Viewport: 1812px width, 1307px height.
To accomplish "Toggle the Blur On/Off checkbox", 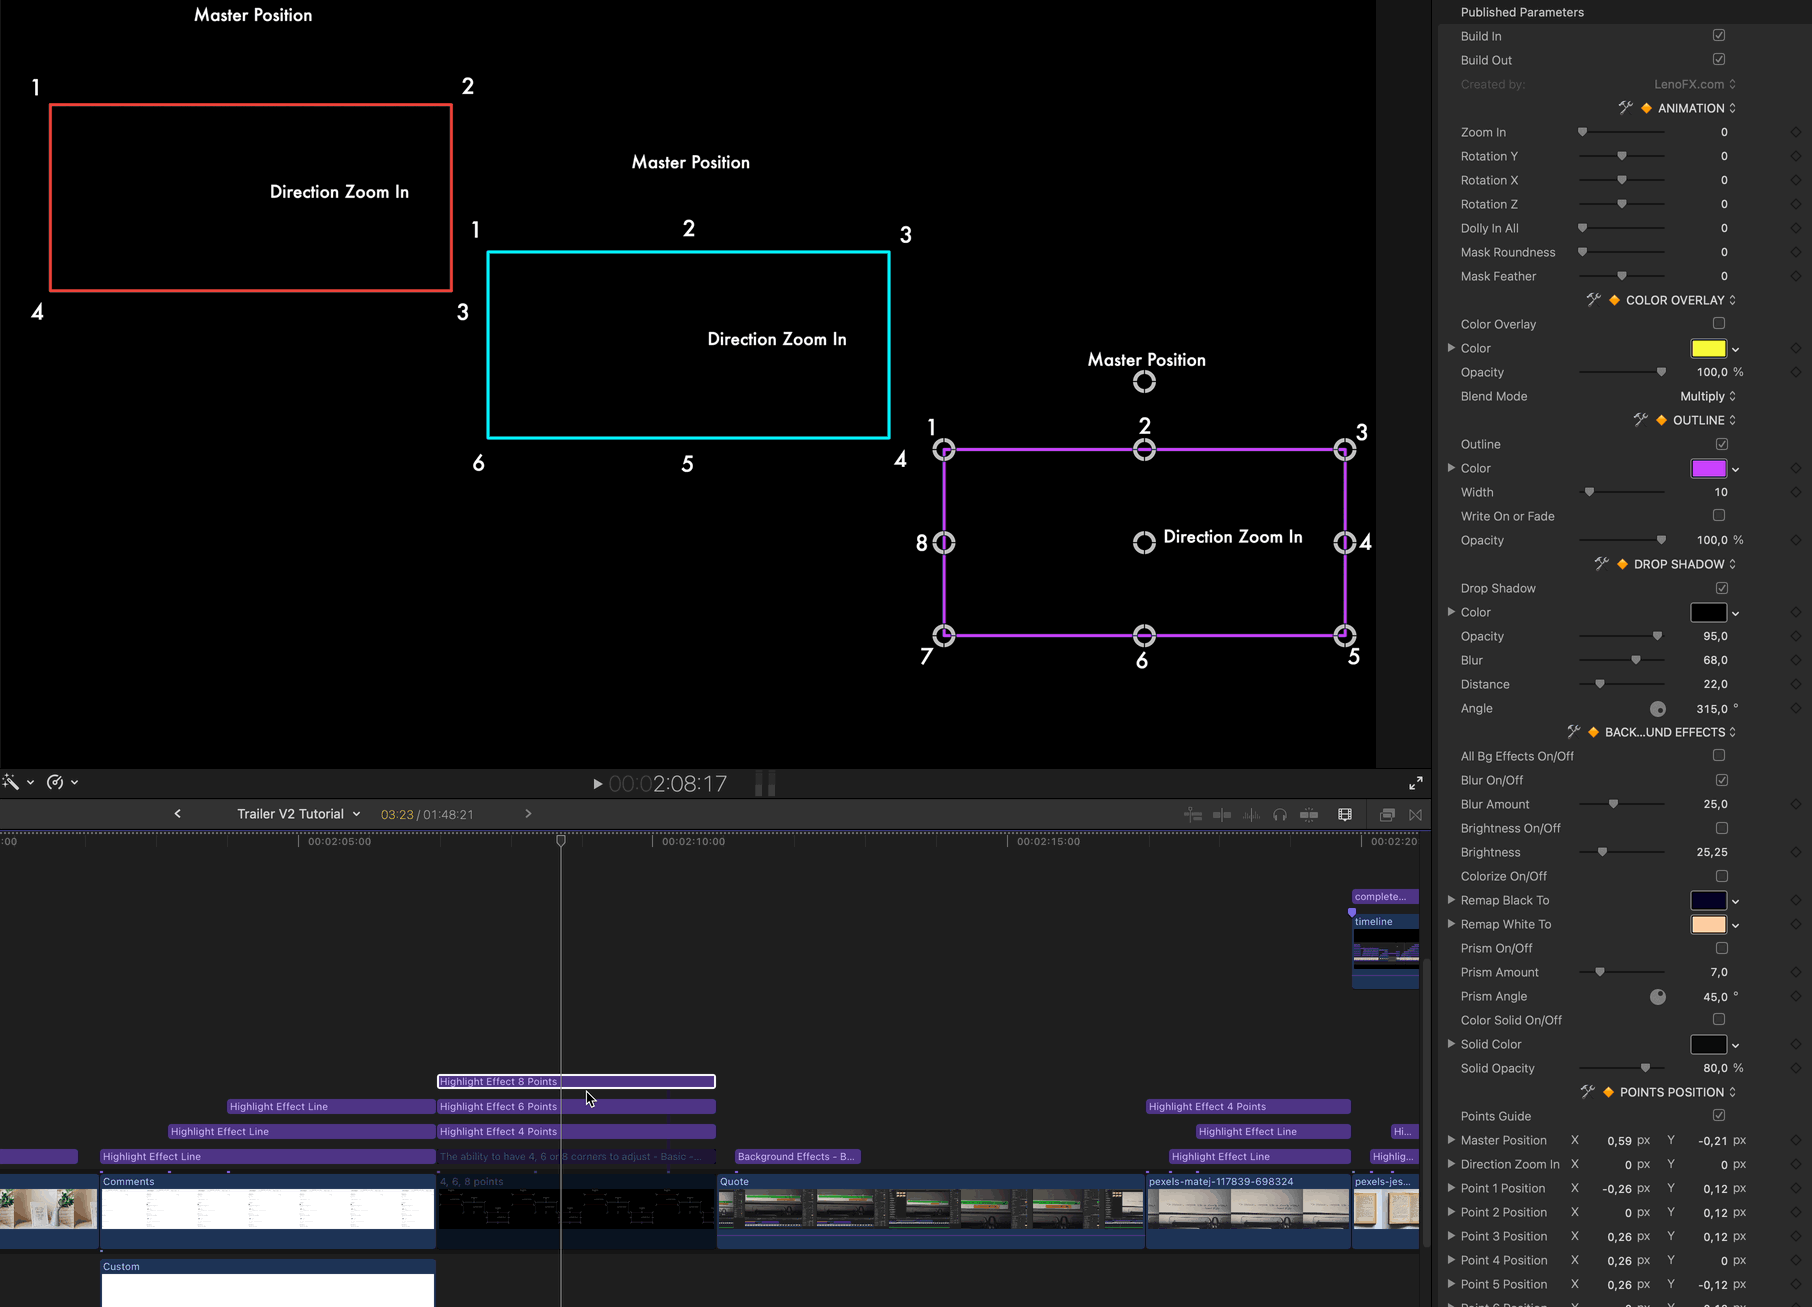I will (1721, 780).
